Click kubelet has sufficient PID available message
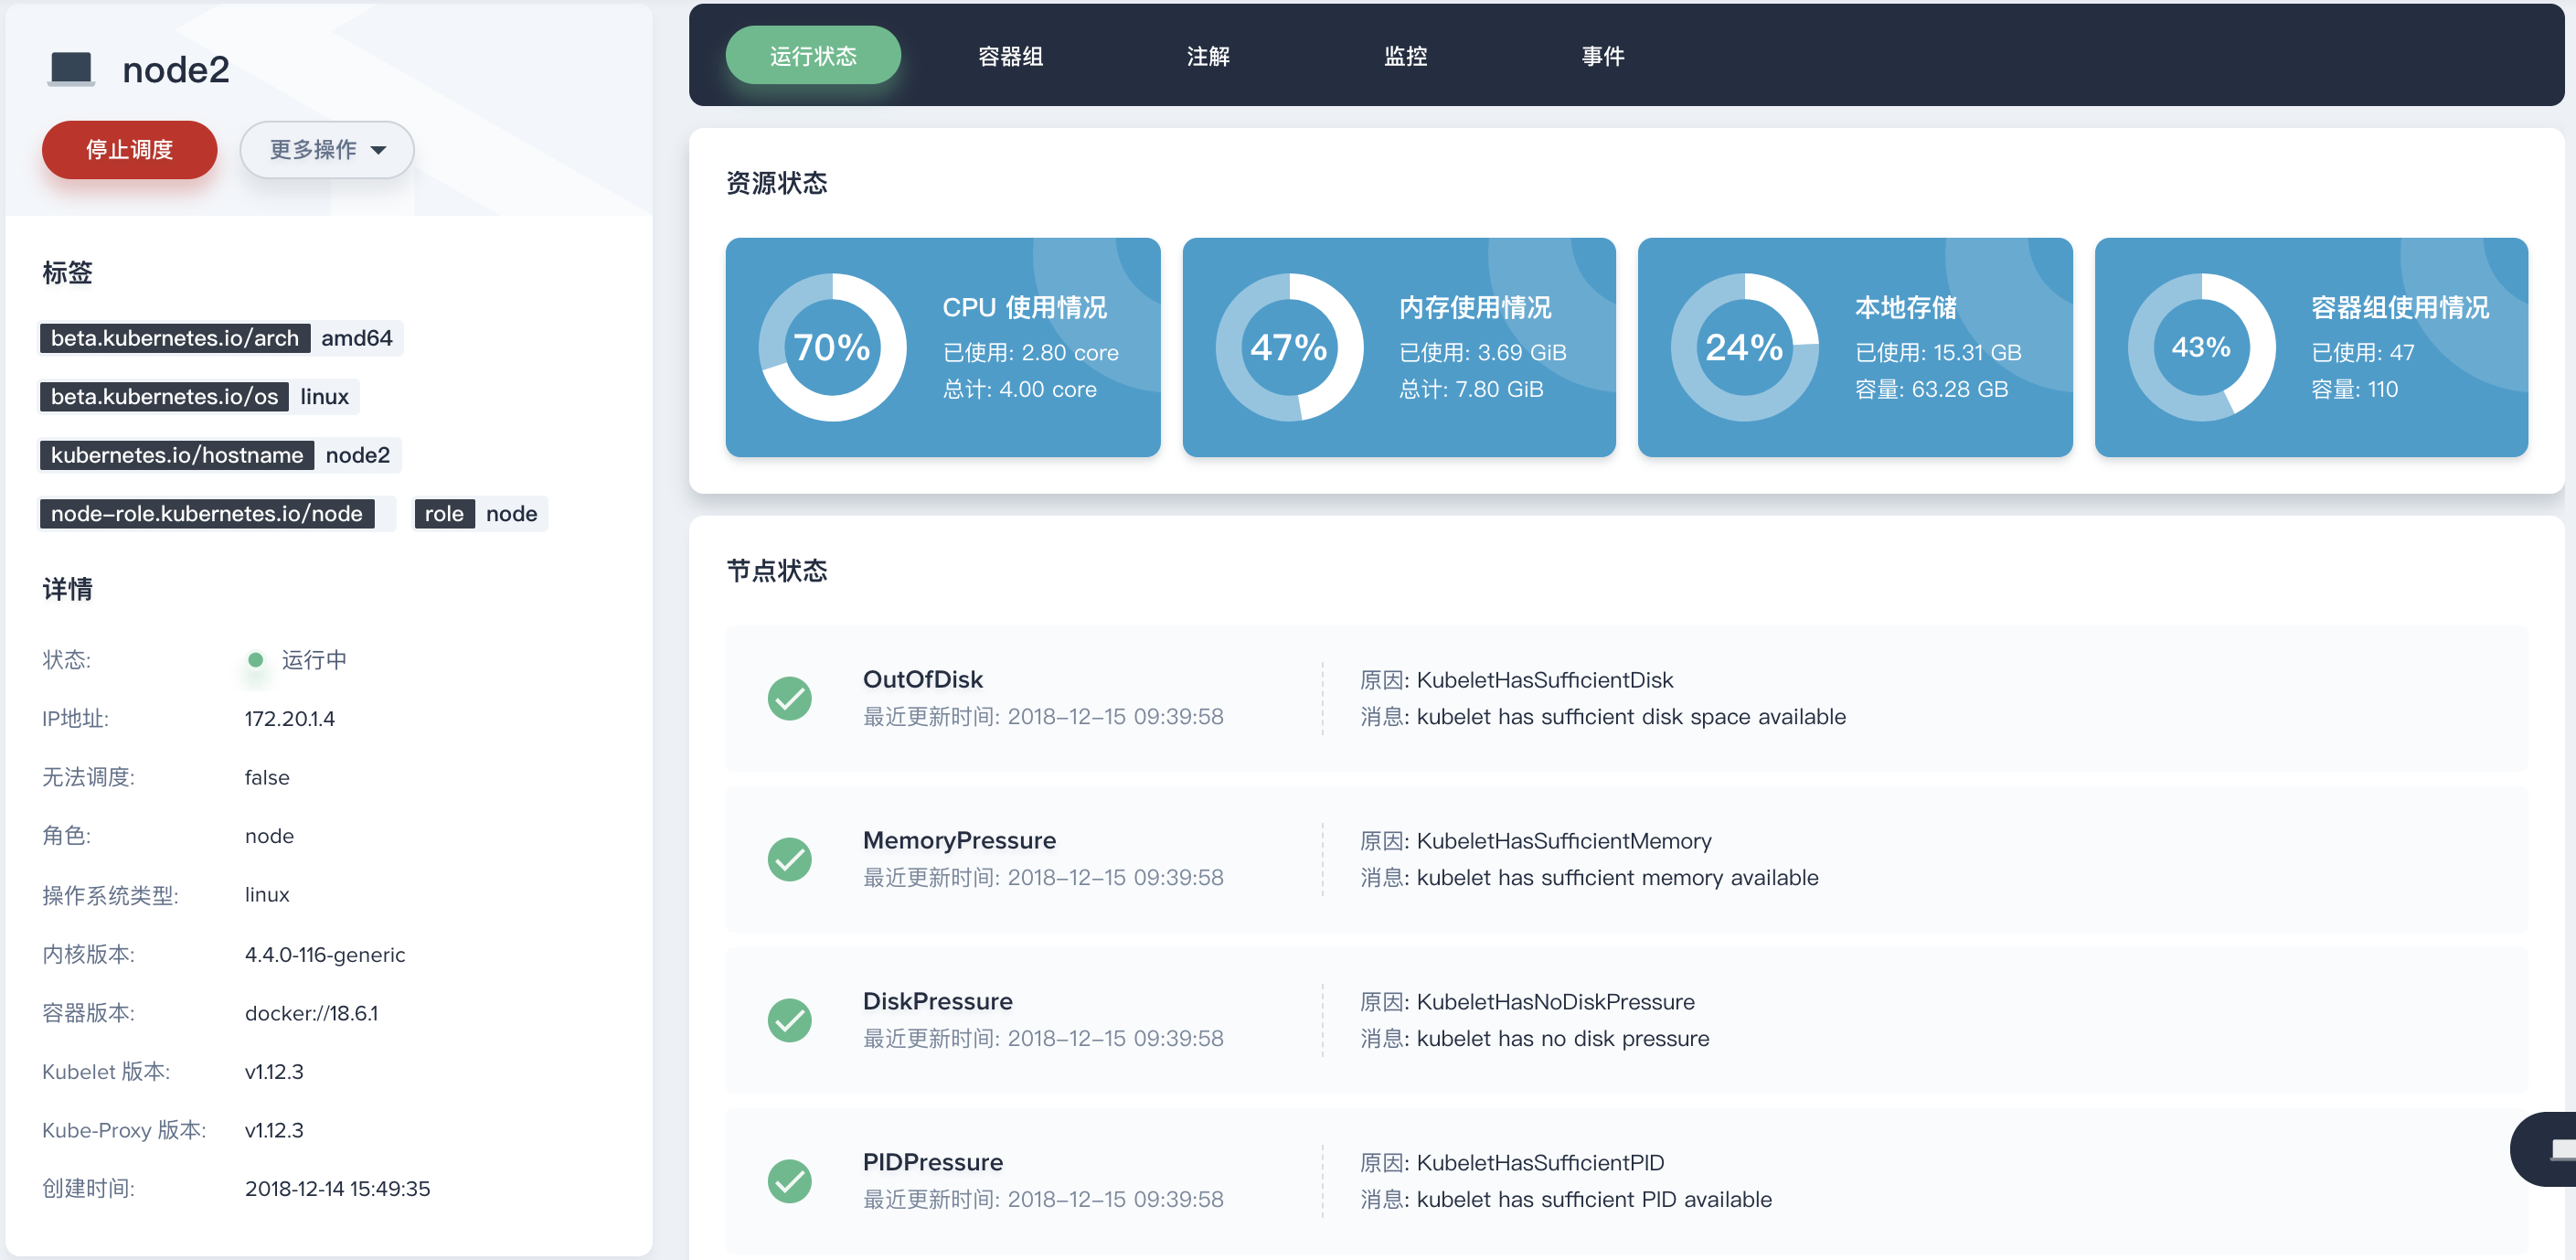Image resolution: width=2576 pixels, height=1260 pixels. point(1594,1200)
